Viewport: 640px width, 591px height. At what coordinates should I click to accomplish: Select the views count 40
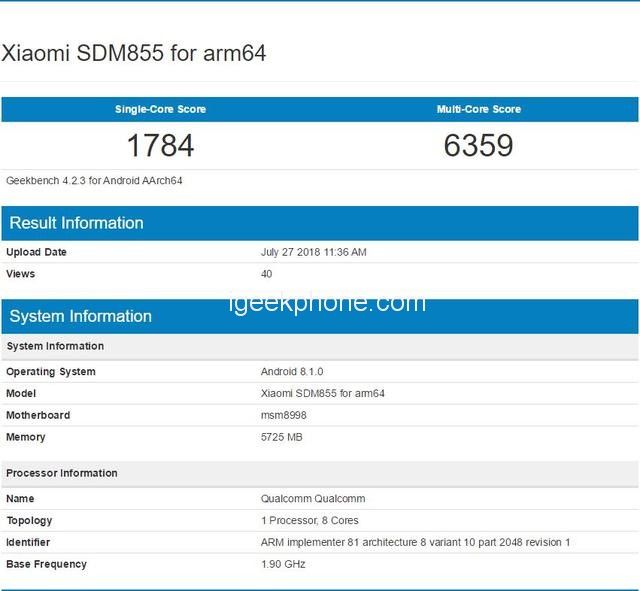point(267,274)
